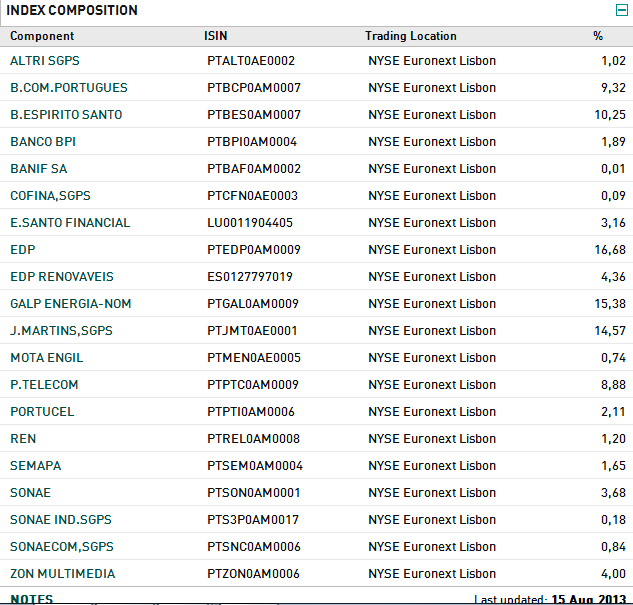Click the 4,36 weight for EDP RENOVAVEIS
The width and height of the screenshot is (633, 605).
613,277
